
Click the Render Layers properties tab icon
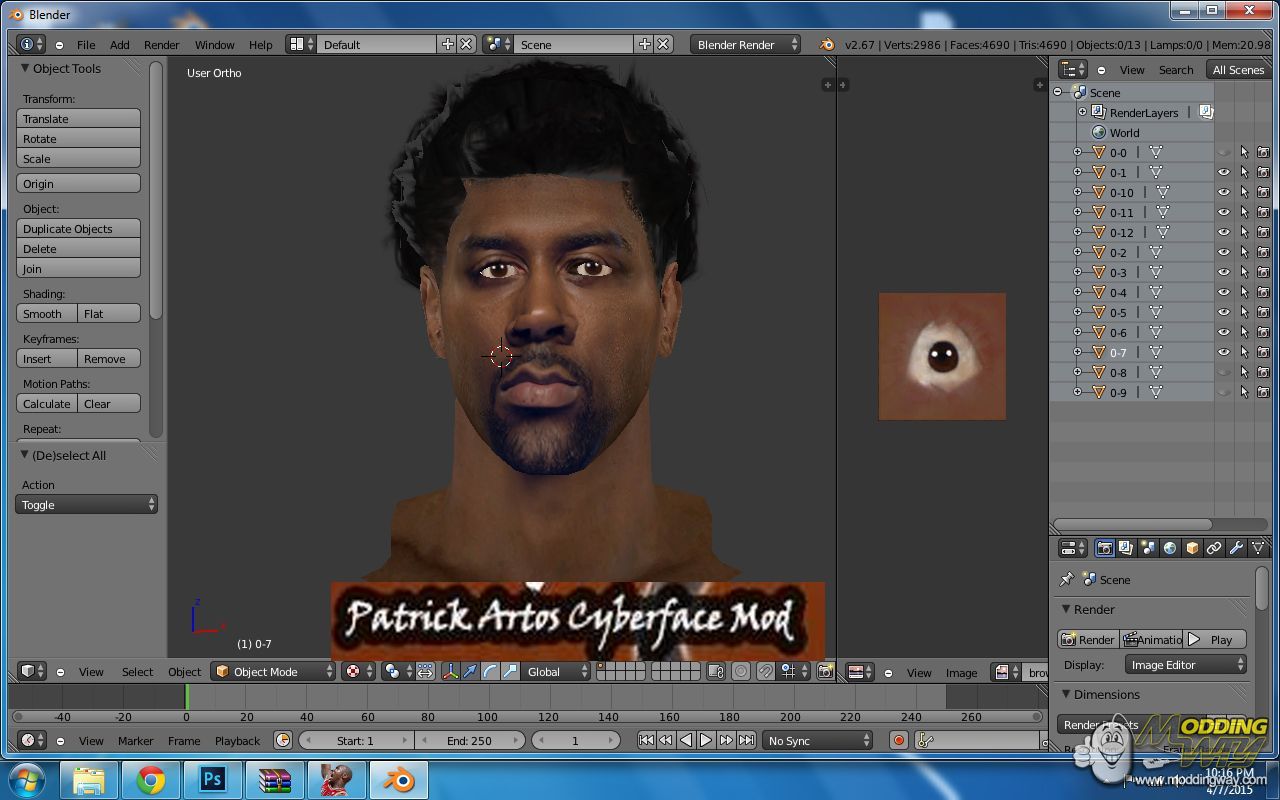tap(1126, 548)
